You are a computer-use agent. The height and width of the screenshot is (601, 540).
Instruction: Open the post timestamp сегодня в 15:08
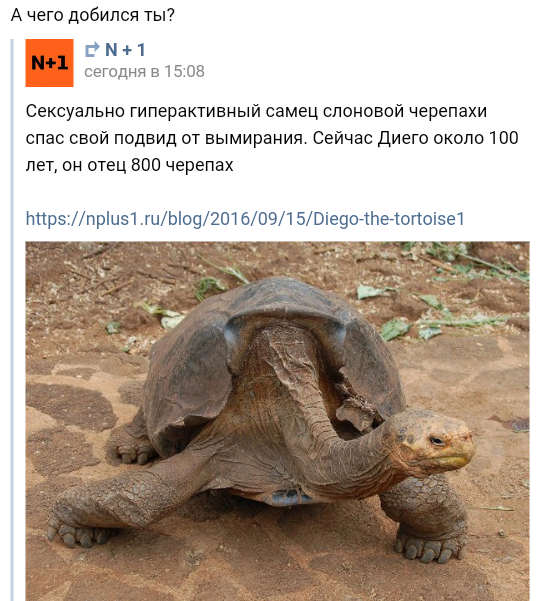pos(144,72)
